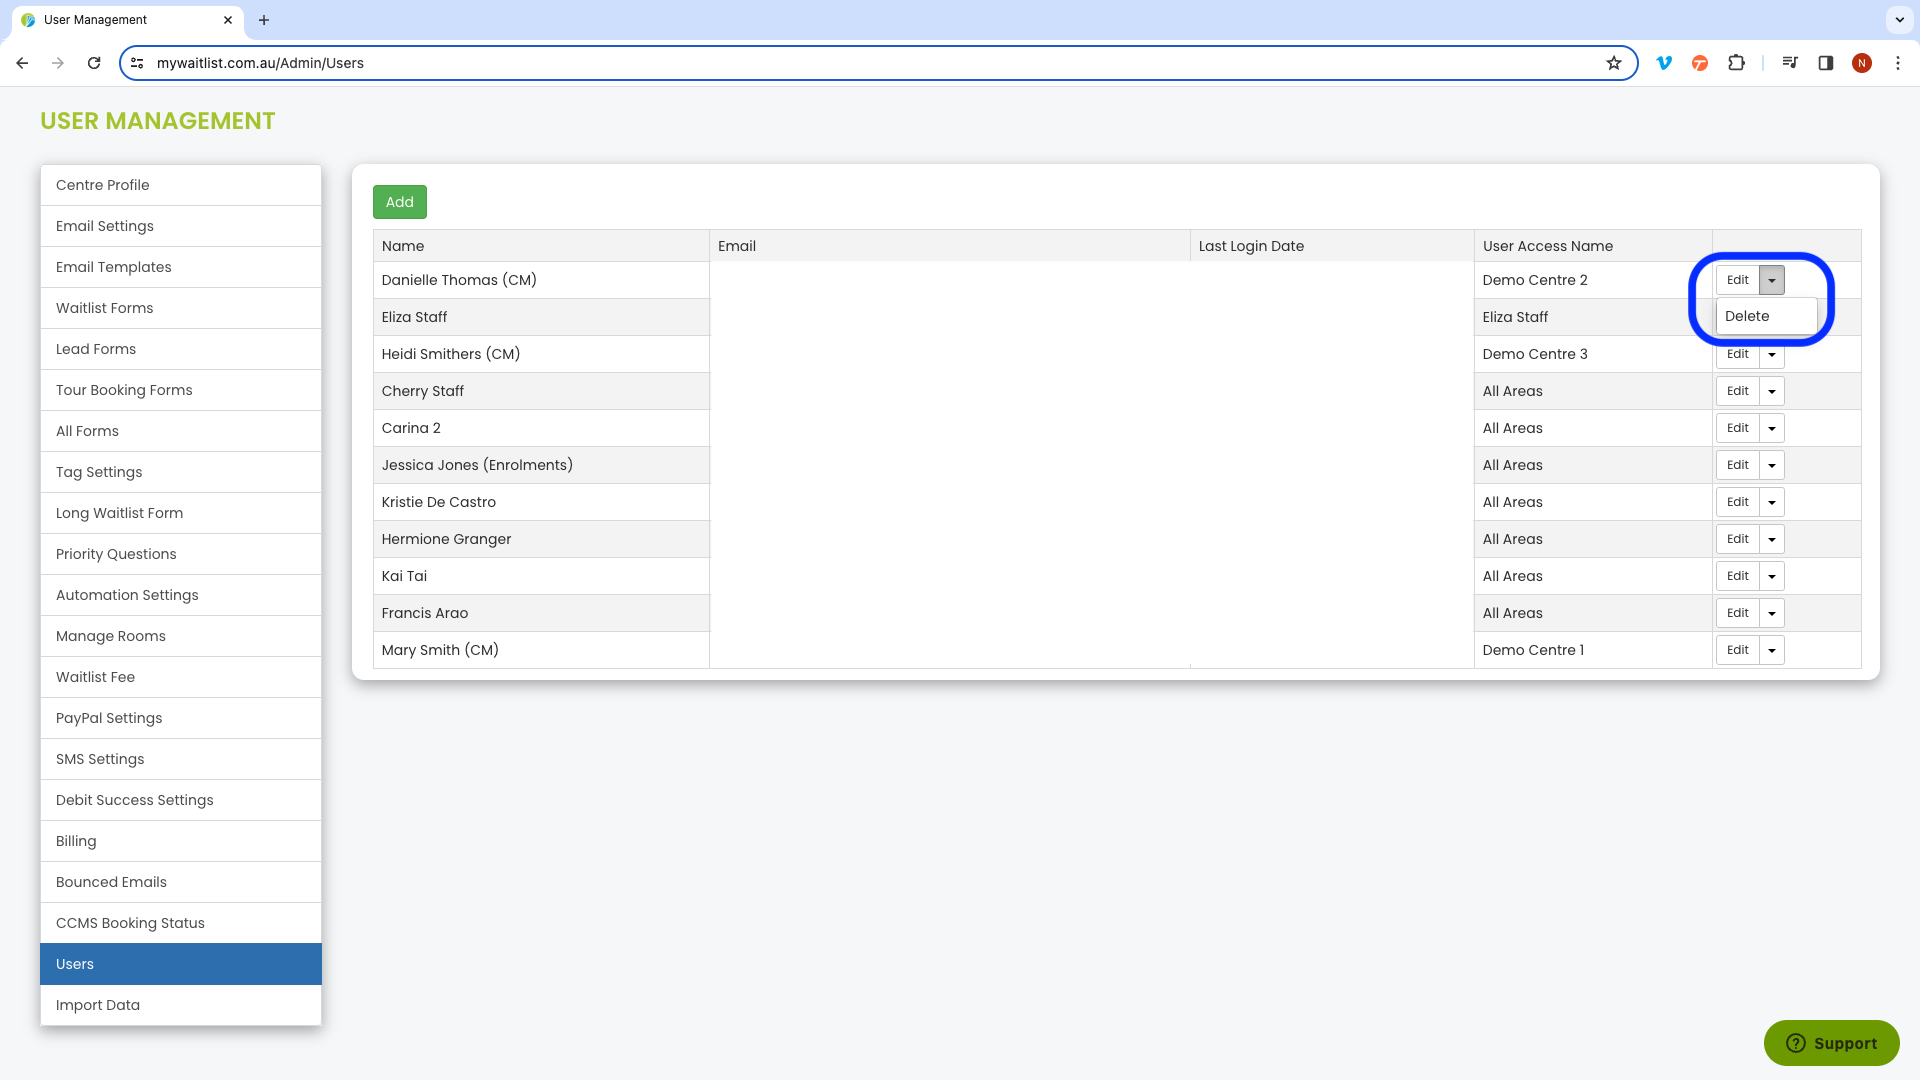Open the Chrome three-dot menu
The image size is (1920, 1080).
[x=1898, y=63]
